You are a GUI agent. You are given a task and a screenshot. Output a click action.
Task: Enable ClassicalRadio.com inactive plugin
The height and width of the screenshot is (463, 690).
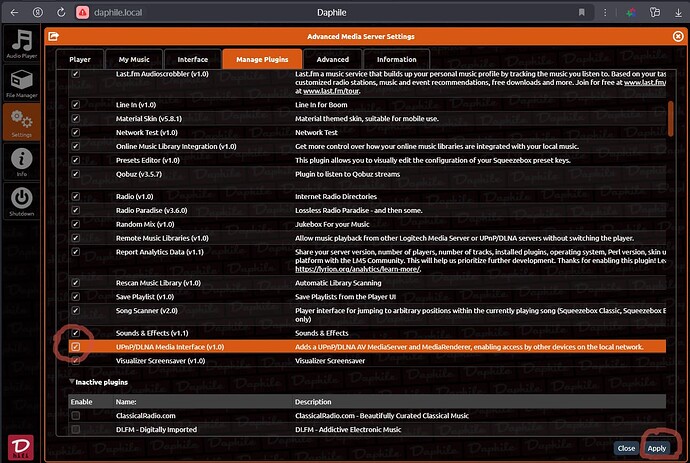coord(76,415)
